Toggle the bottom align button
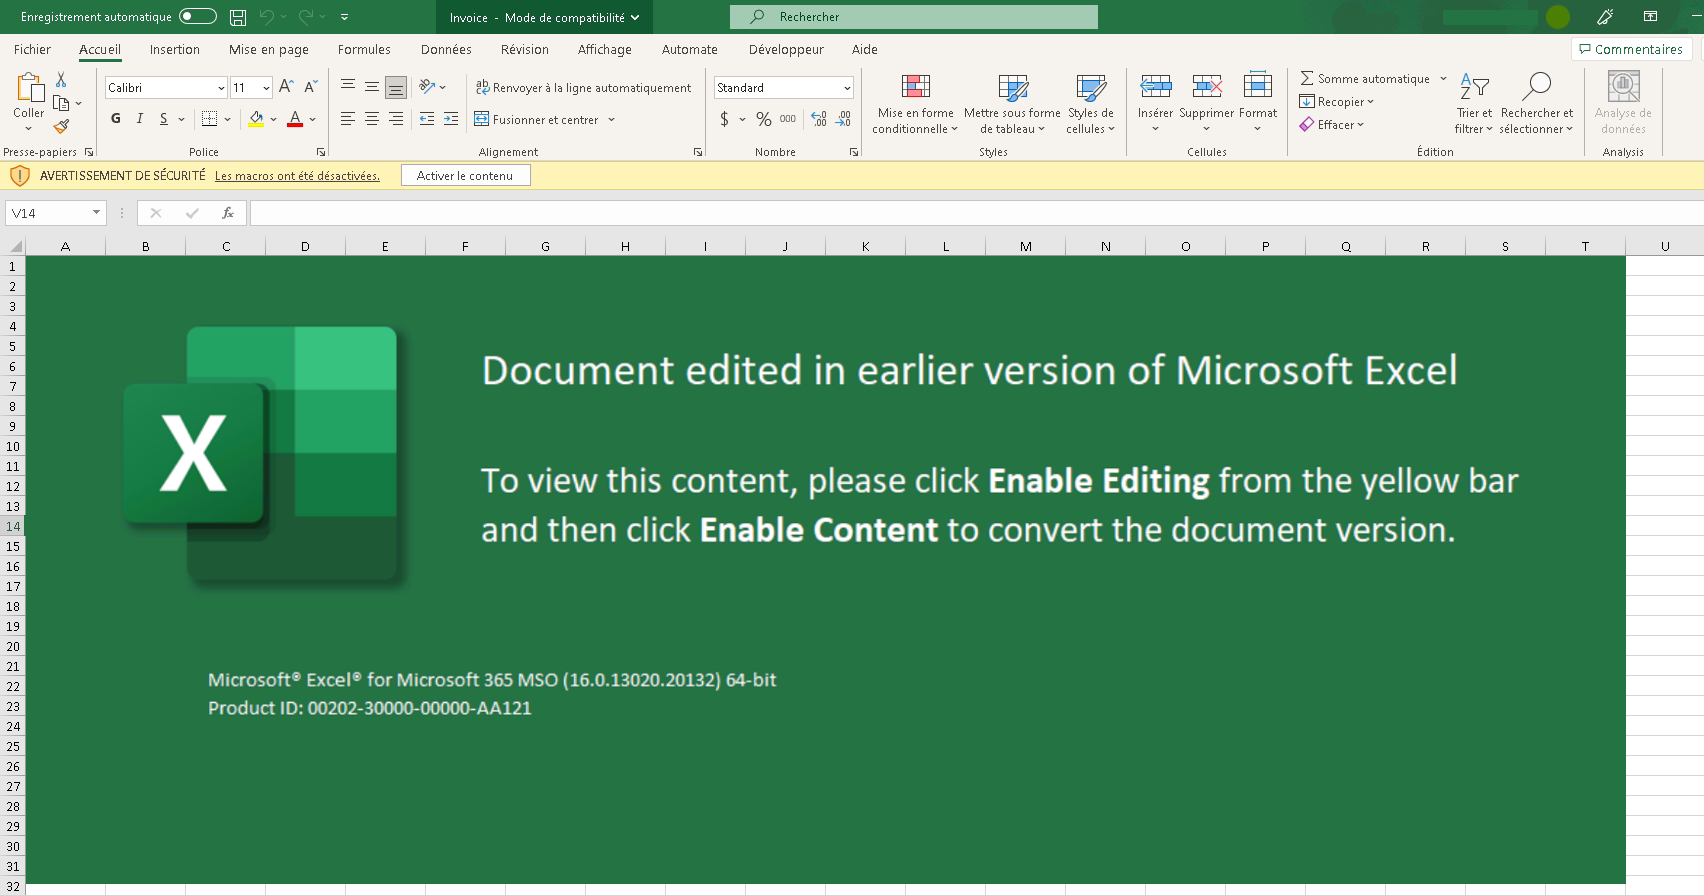 [396, 87]
